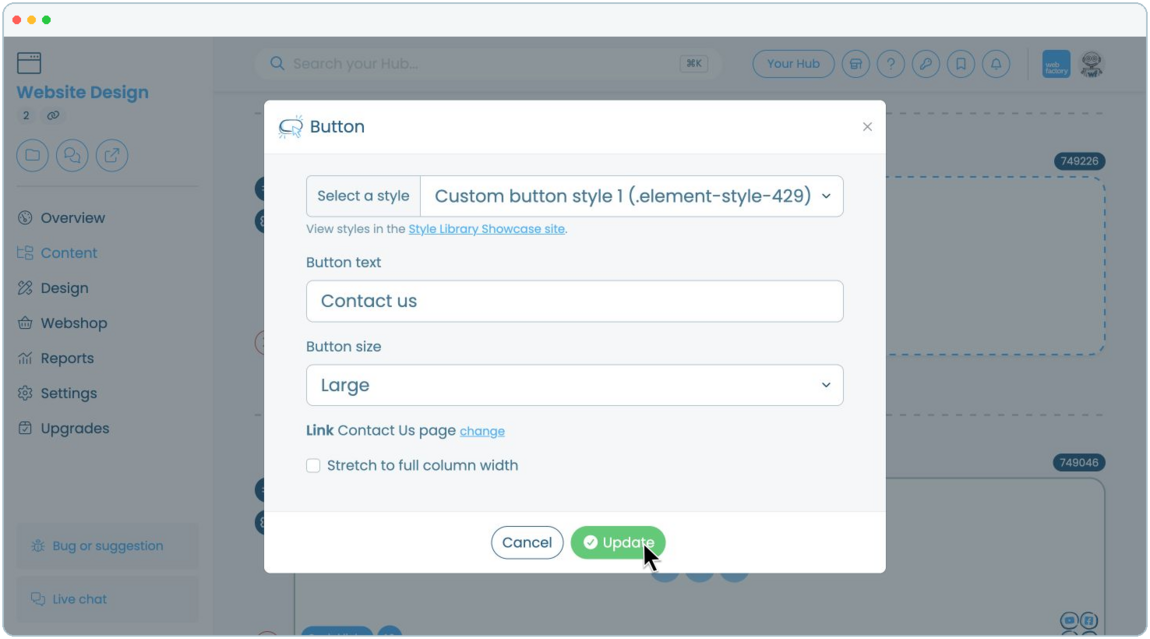Open Content in the sidebar
Screen dimensions: 1150x639
pyautogui.click(x=68, y=253)
